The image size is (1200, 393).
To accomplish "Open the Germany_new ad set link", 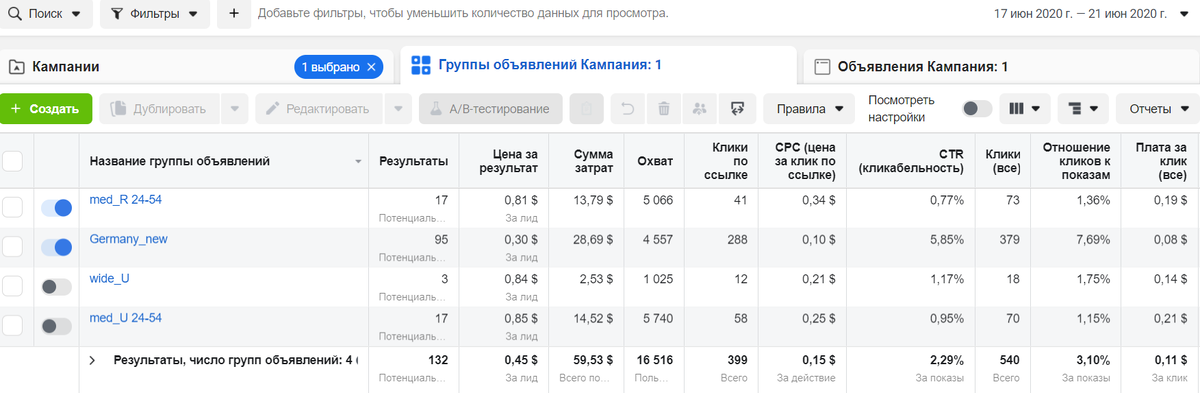I will (128, 240).
